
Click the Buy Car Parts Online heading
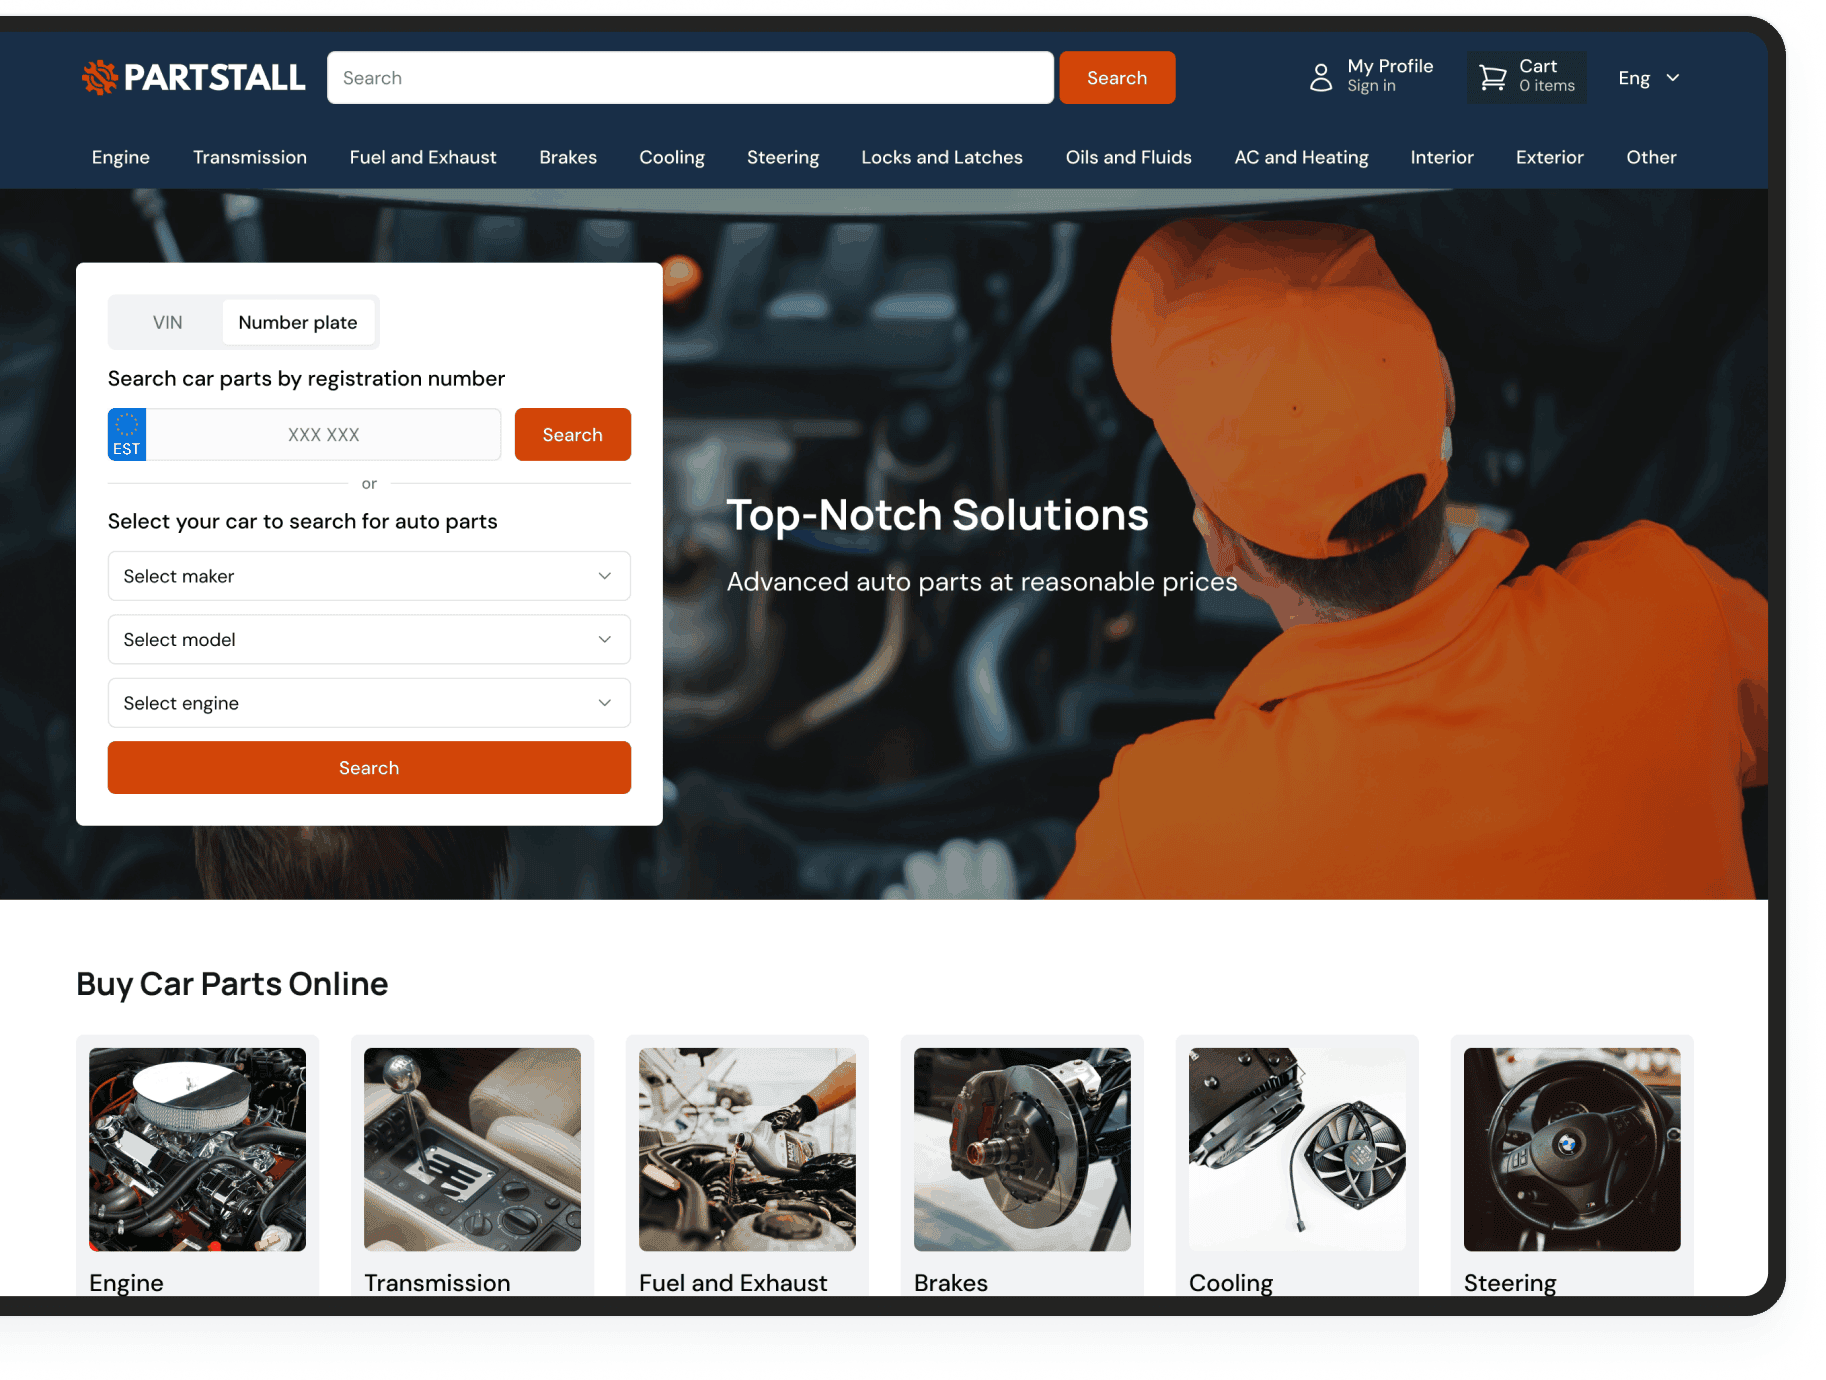[232, 984]
